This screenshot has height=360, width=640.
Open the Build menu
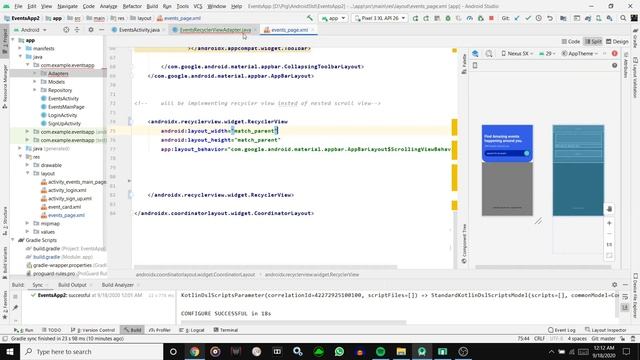(152, 6)
